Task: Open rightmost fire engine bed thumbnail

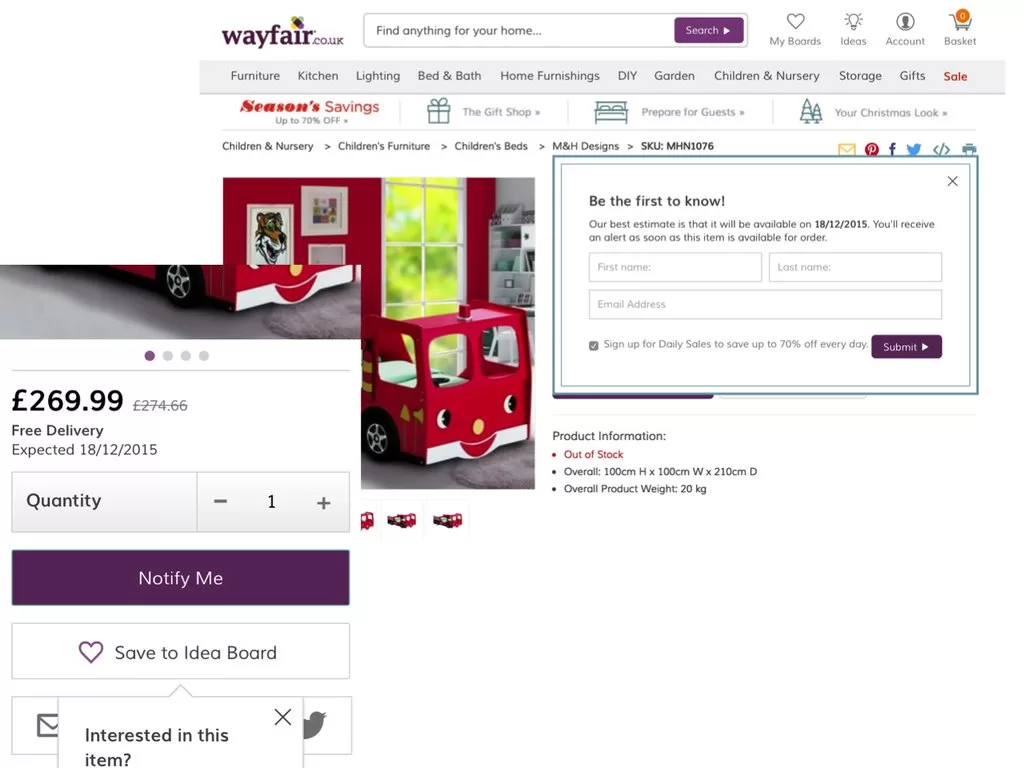Action: (x=447, y=520)
